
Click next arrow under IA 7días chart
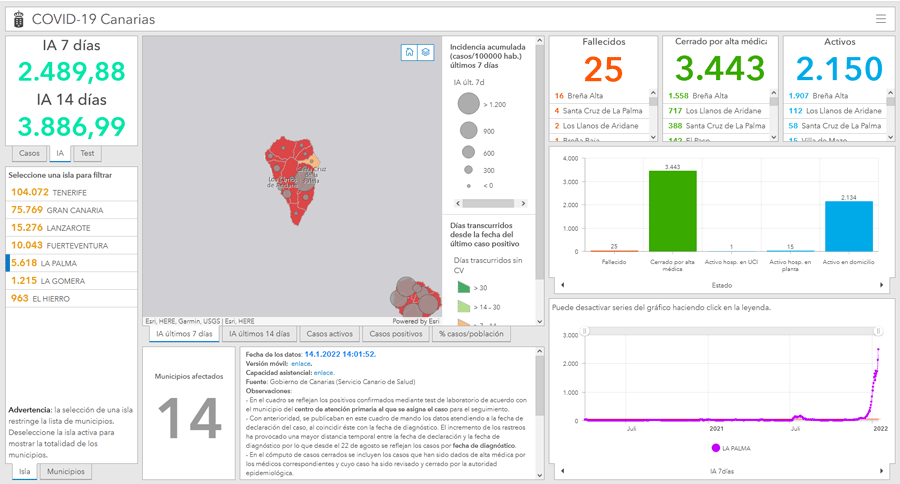click(x=881, y=470)
